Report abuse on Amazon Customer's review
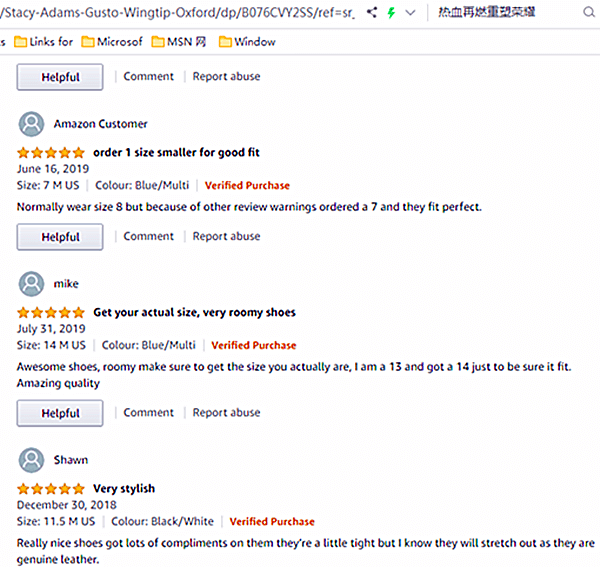This screenshot has height=567, width=600. coord(226,236)
